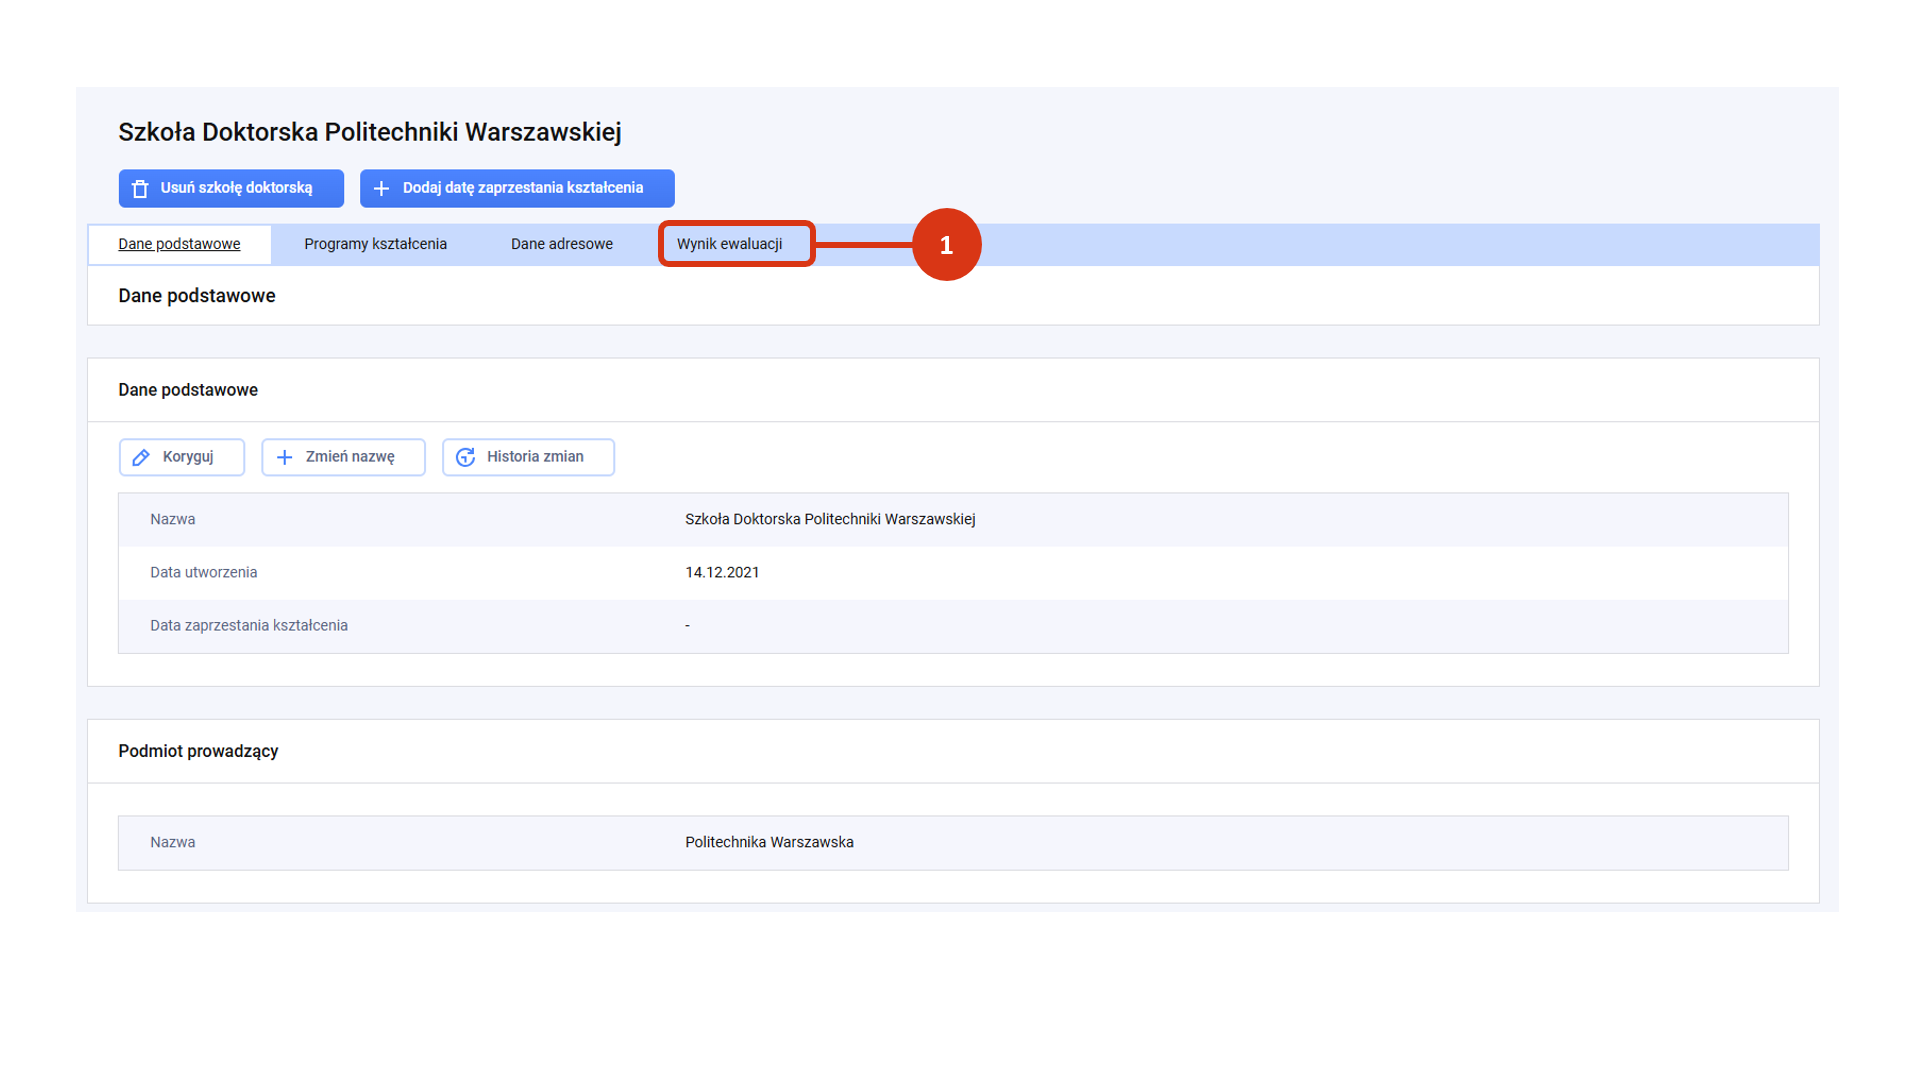Click the Politechnika Warszawska entity value
The height and width of the screenshot is (1080, 1920).
[x=768, y=842]
